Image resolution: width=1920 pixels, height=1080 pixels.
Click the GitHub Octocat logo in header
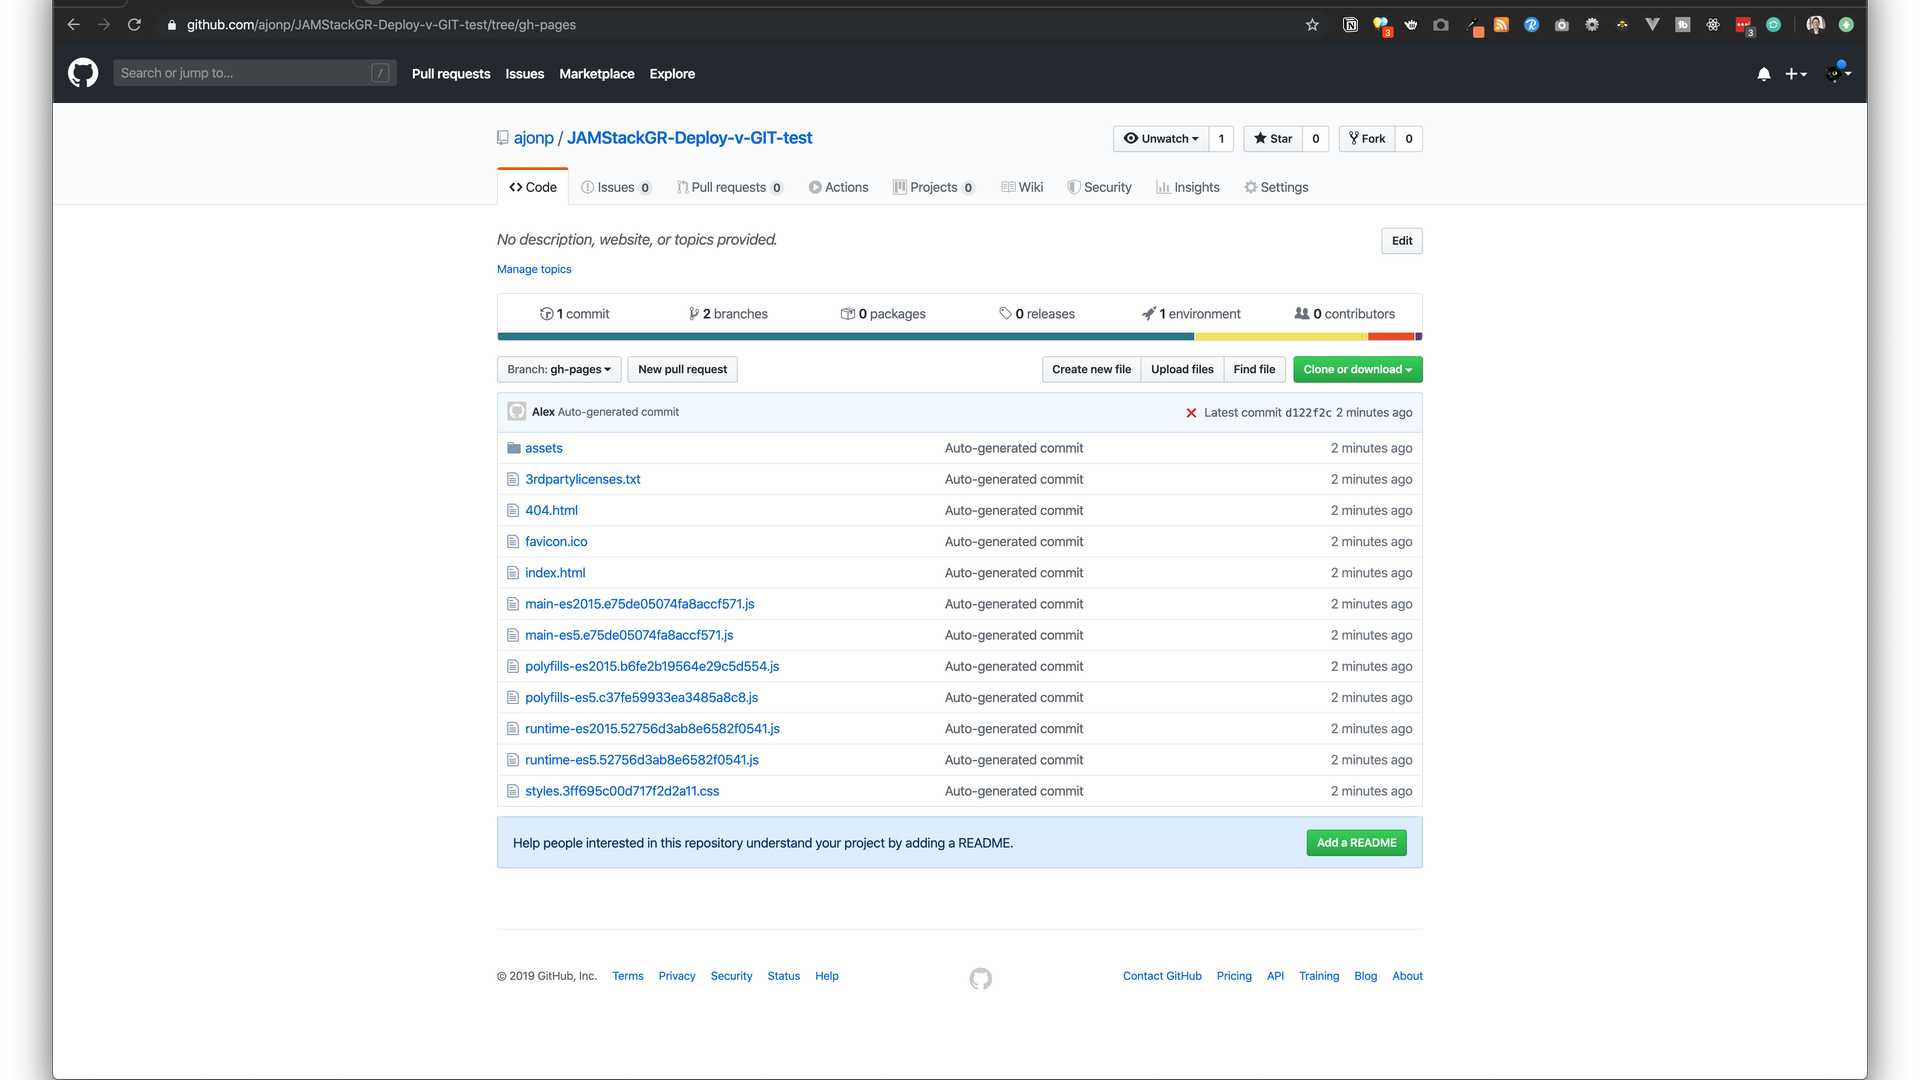(83, 73)
